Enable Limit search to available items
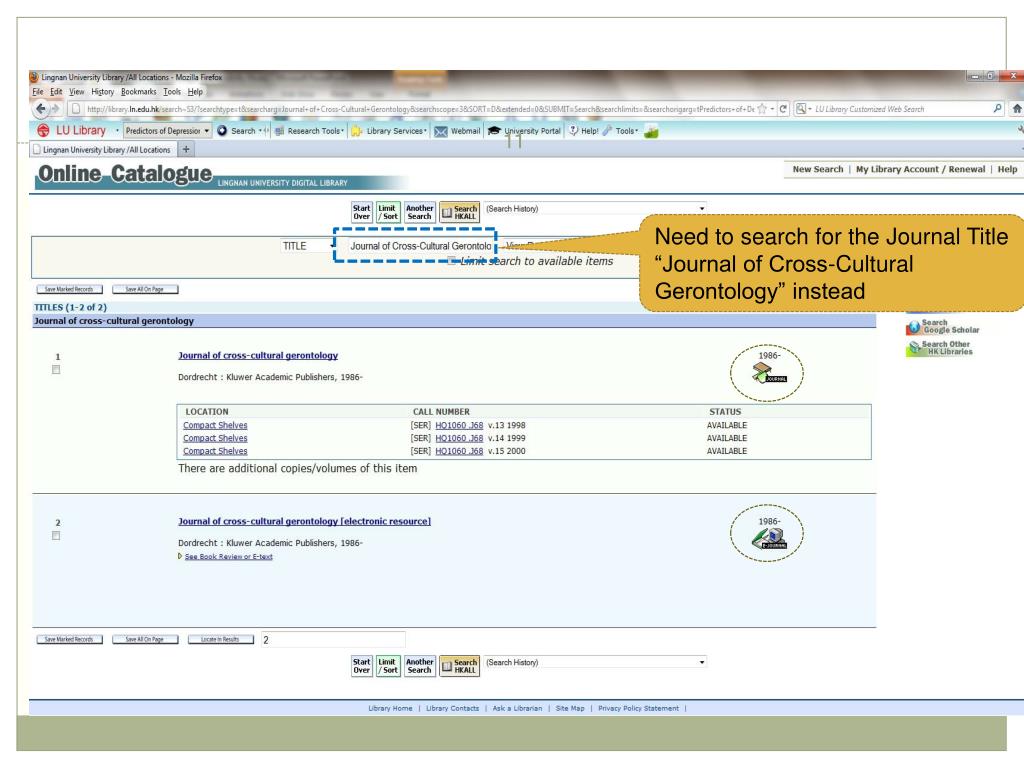The image size is (1024, 768). 451,261
